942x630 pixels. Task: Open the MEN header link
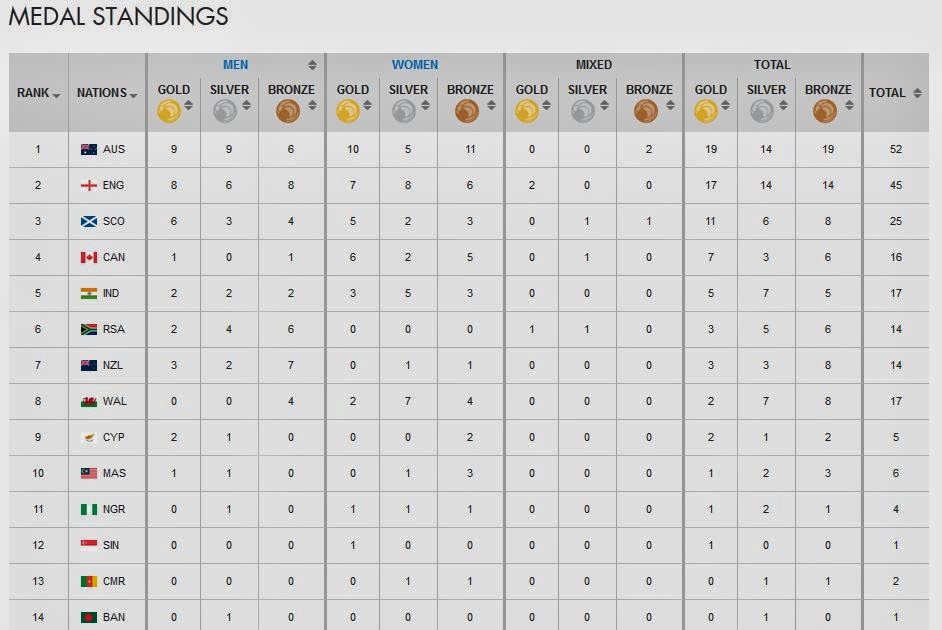(x=236, y=65)
